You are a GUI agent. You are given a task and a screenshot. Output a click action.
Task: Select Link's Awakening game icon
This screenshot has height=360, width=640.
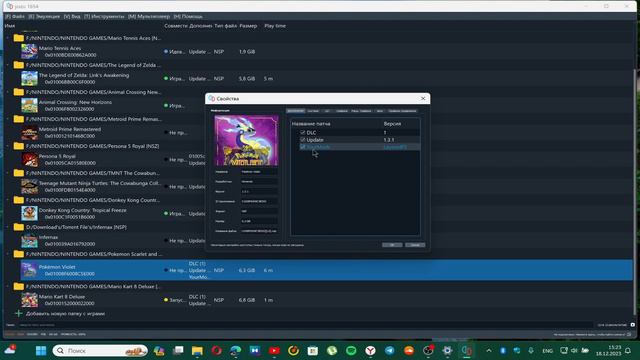point(29,78)
